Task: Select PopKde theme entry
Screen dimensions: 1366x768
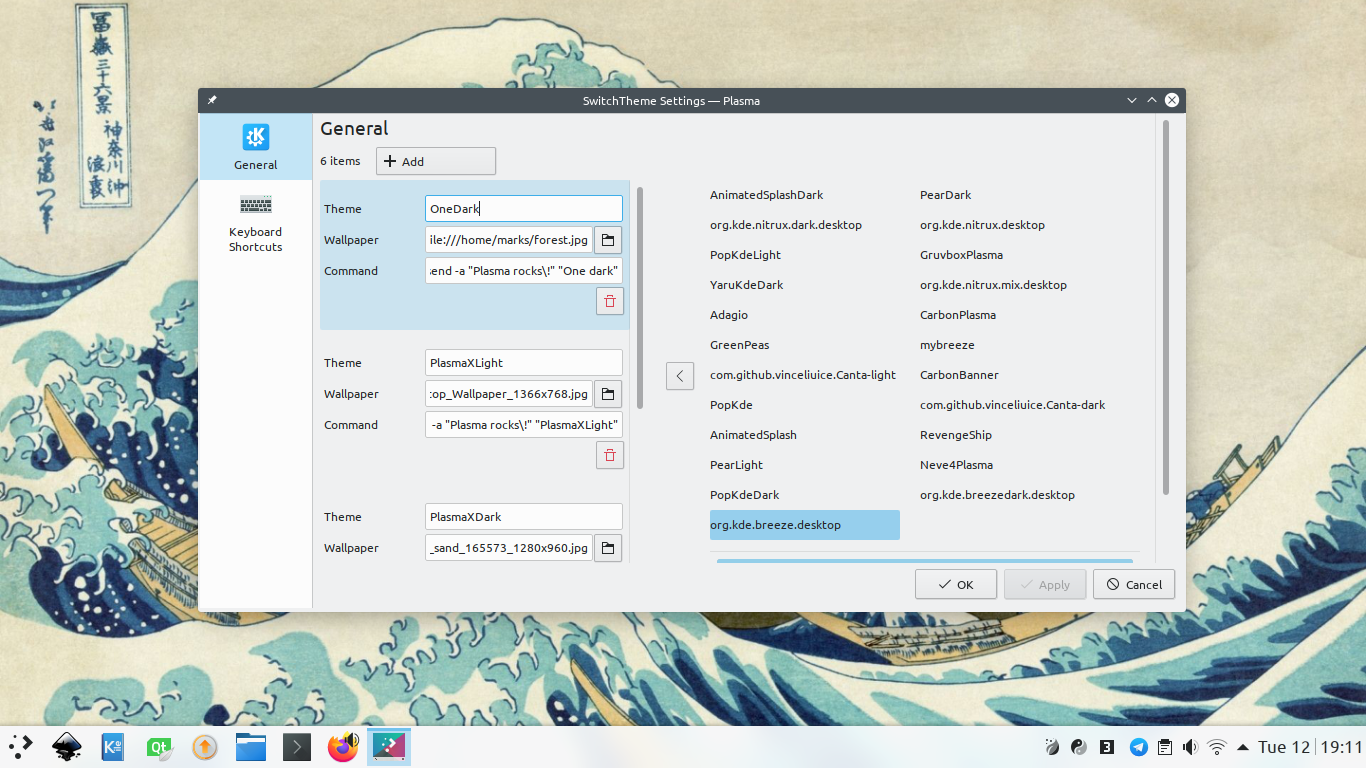Action: (731, 405)
